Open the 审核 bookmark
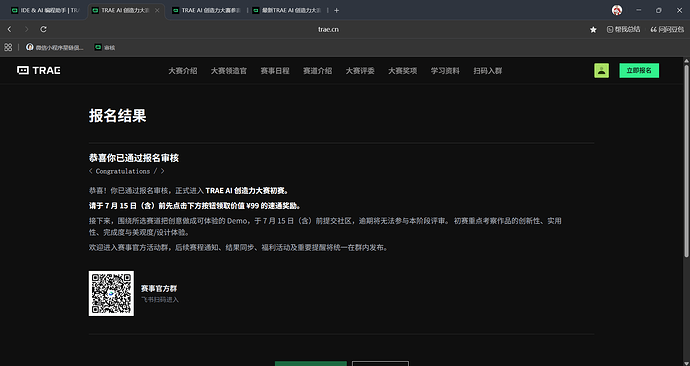690x366 pixels. pos(105,47)
